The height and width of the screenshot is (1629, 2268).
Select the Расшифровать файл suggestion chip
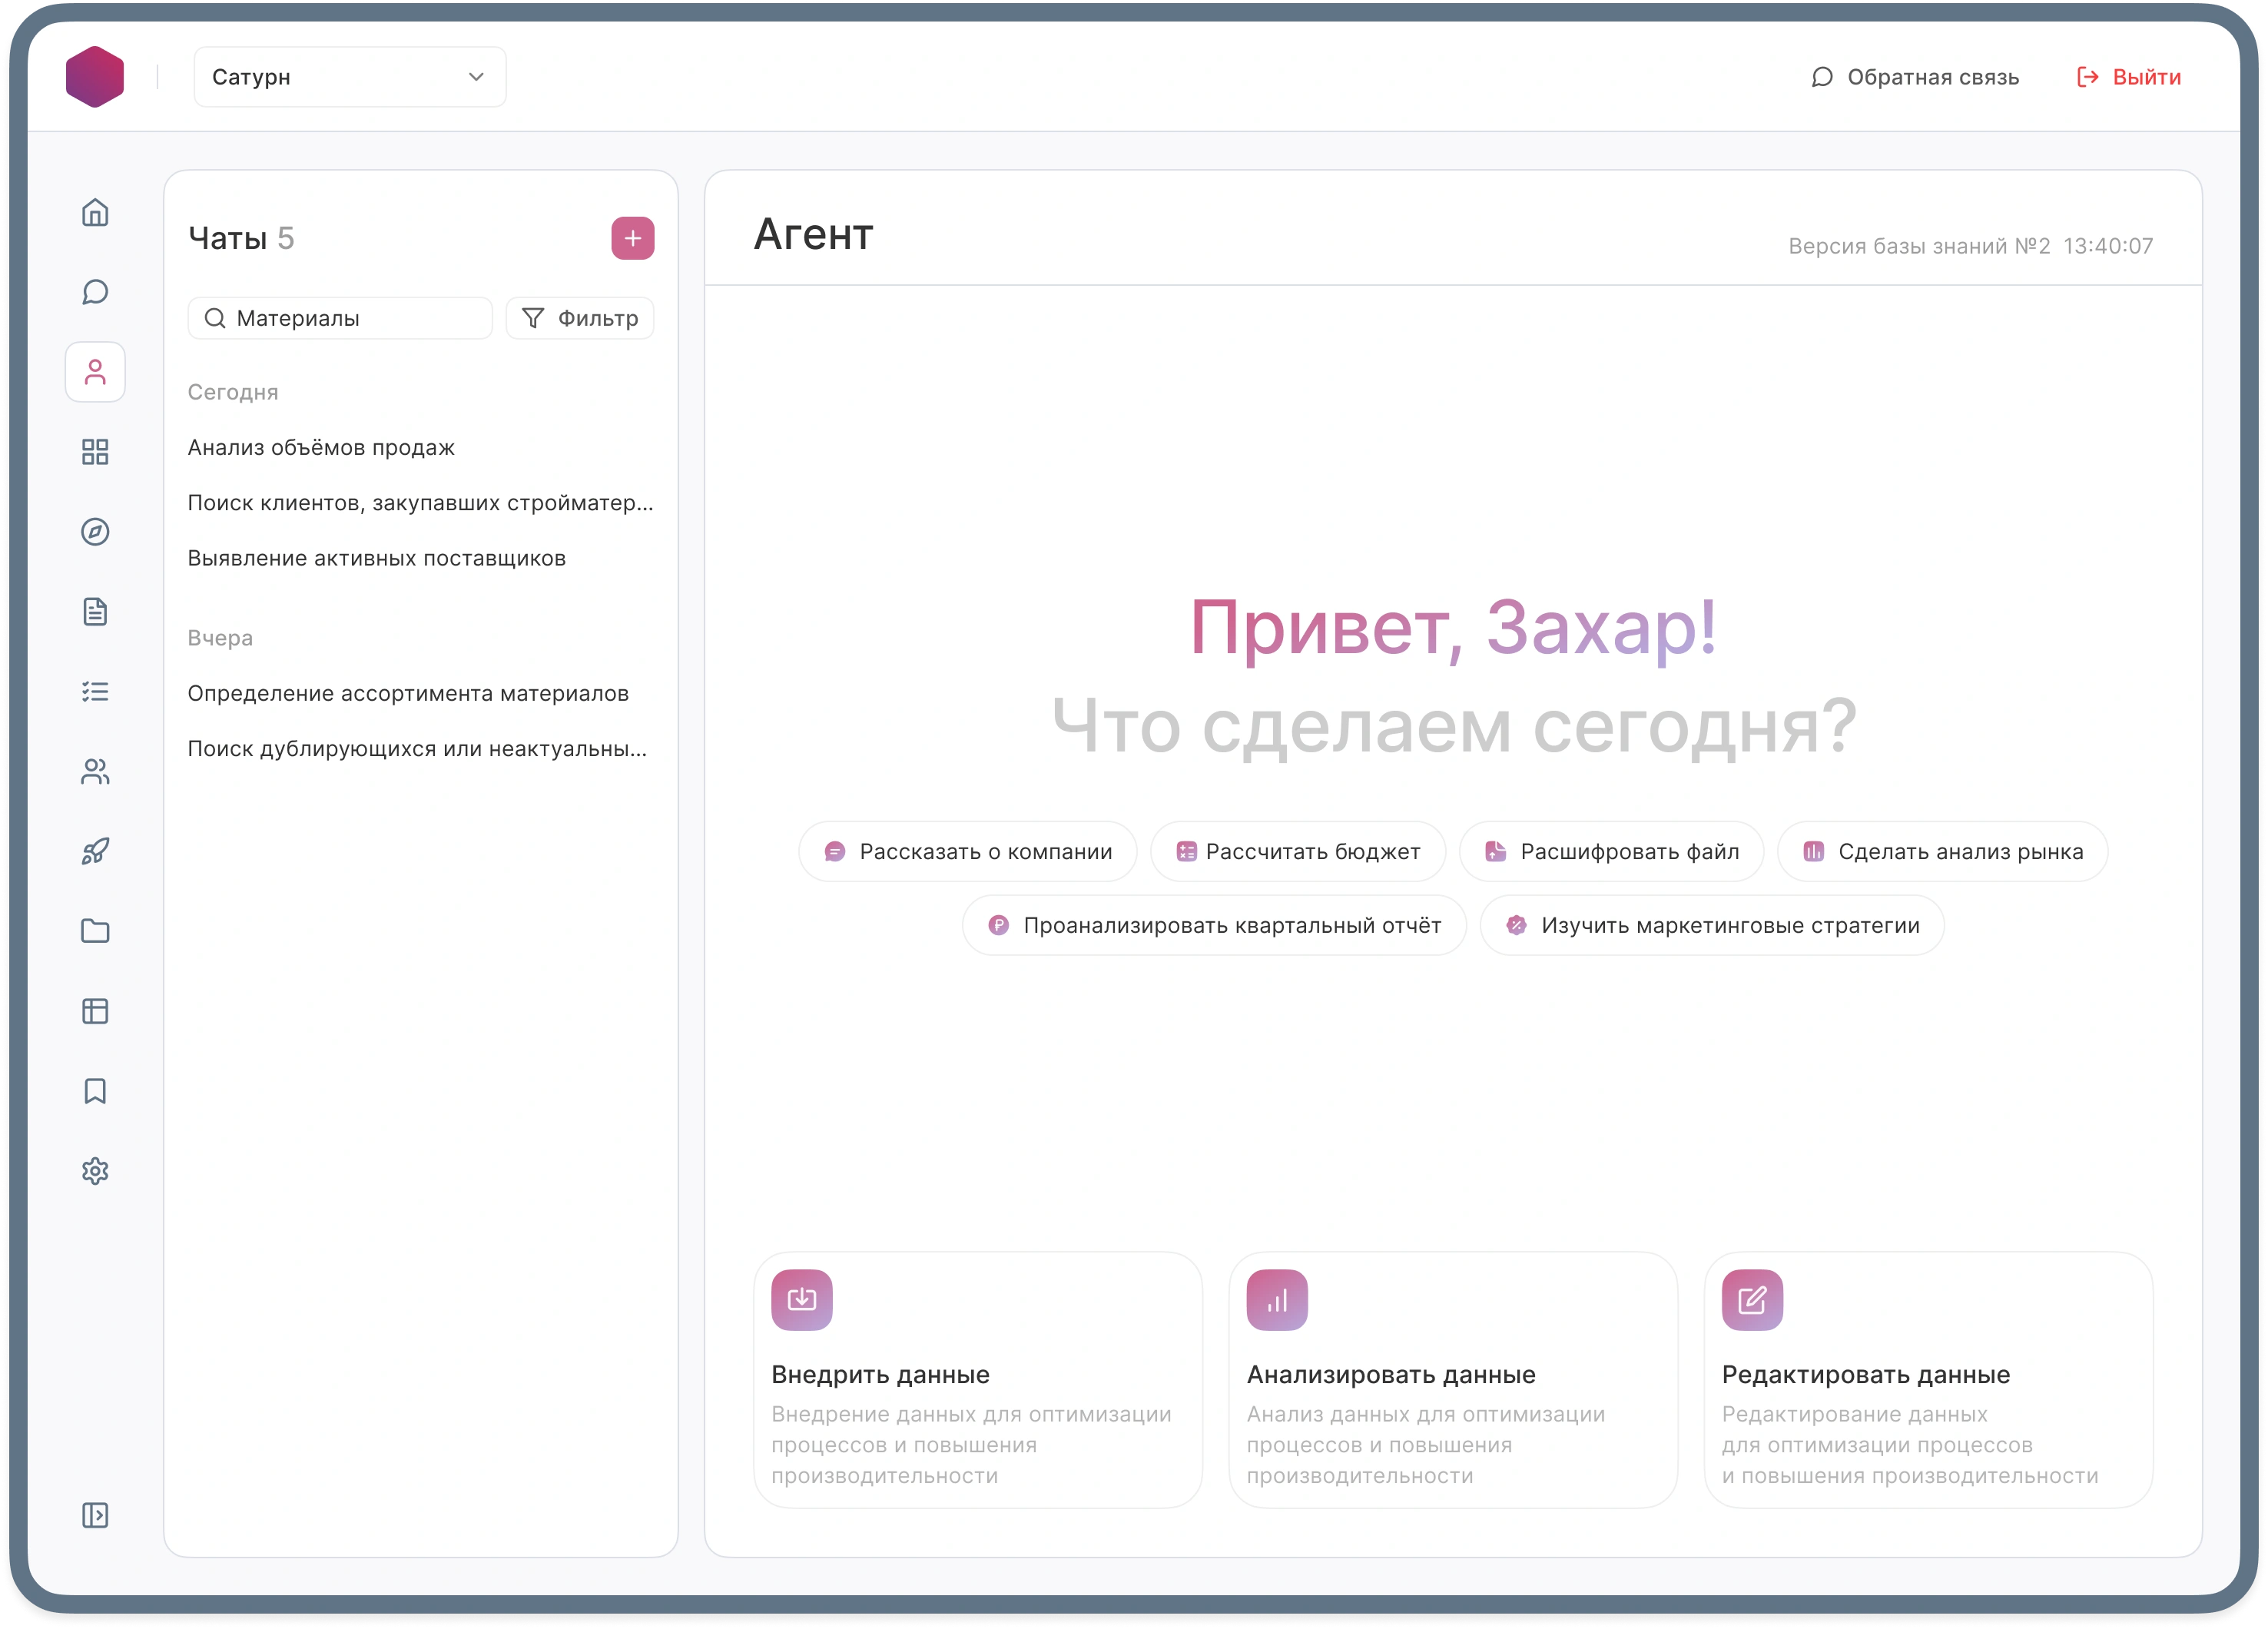(x=1611, y=852)
